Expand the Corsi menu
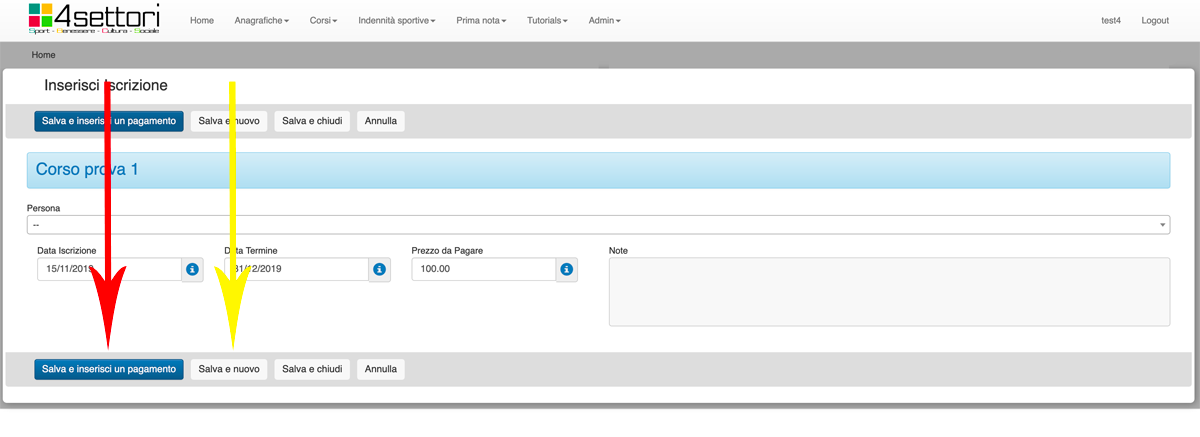Viewport: 1200px width, 437px height. click(x=323, y=21)
